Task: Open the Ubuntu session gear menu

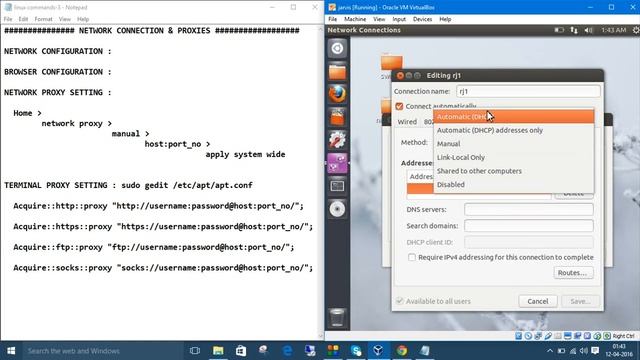Action: pyautogui.click(x=636, y=30)
